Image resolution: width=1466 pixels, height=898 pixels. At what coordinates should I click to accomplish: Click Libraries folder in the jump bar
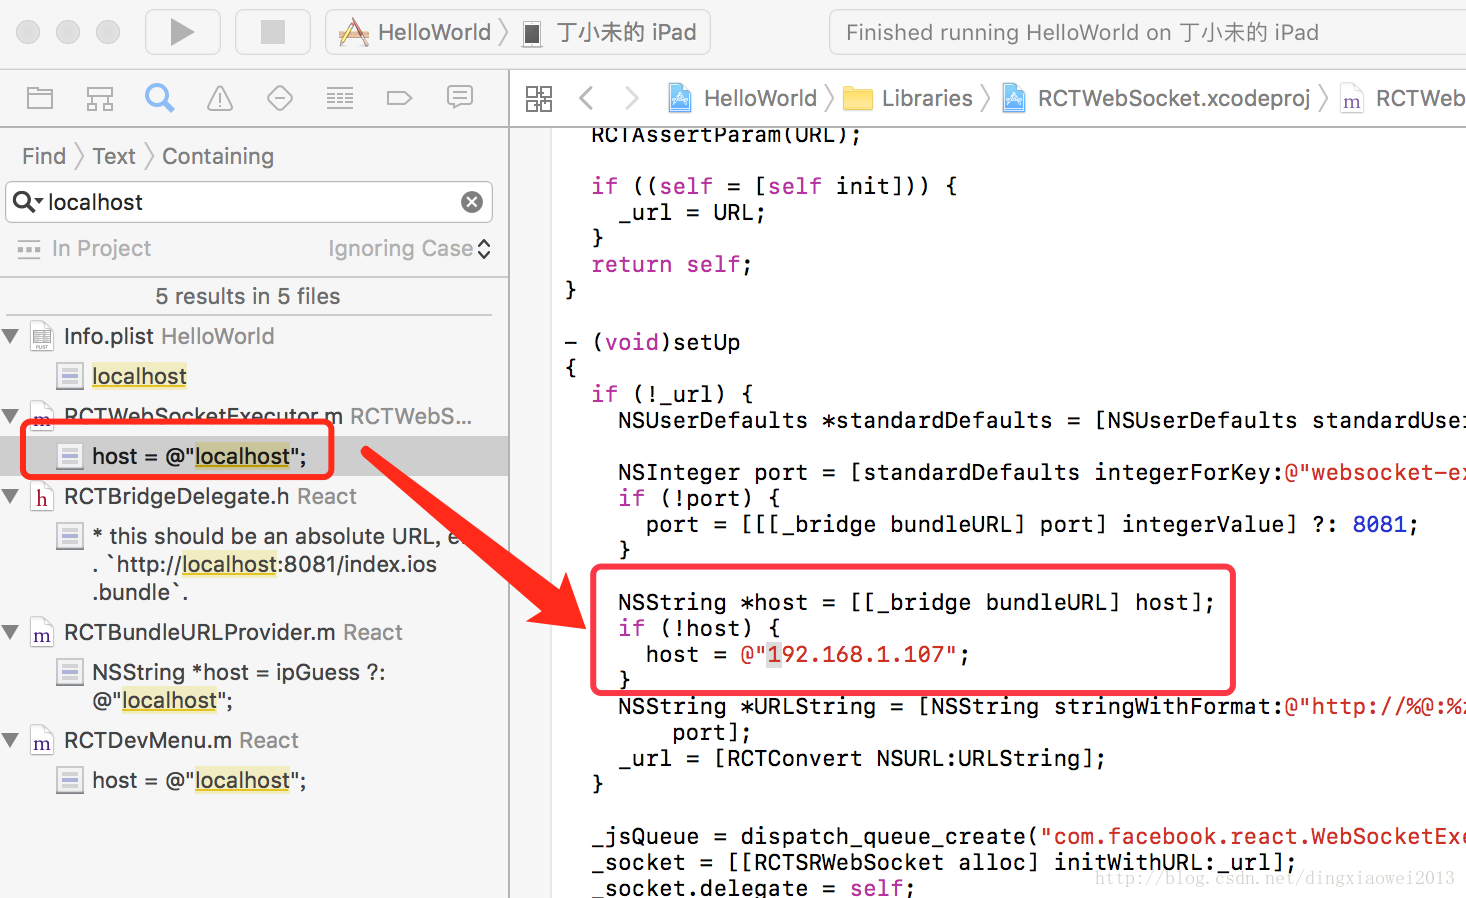[x=908, y=98]
